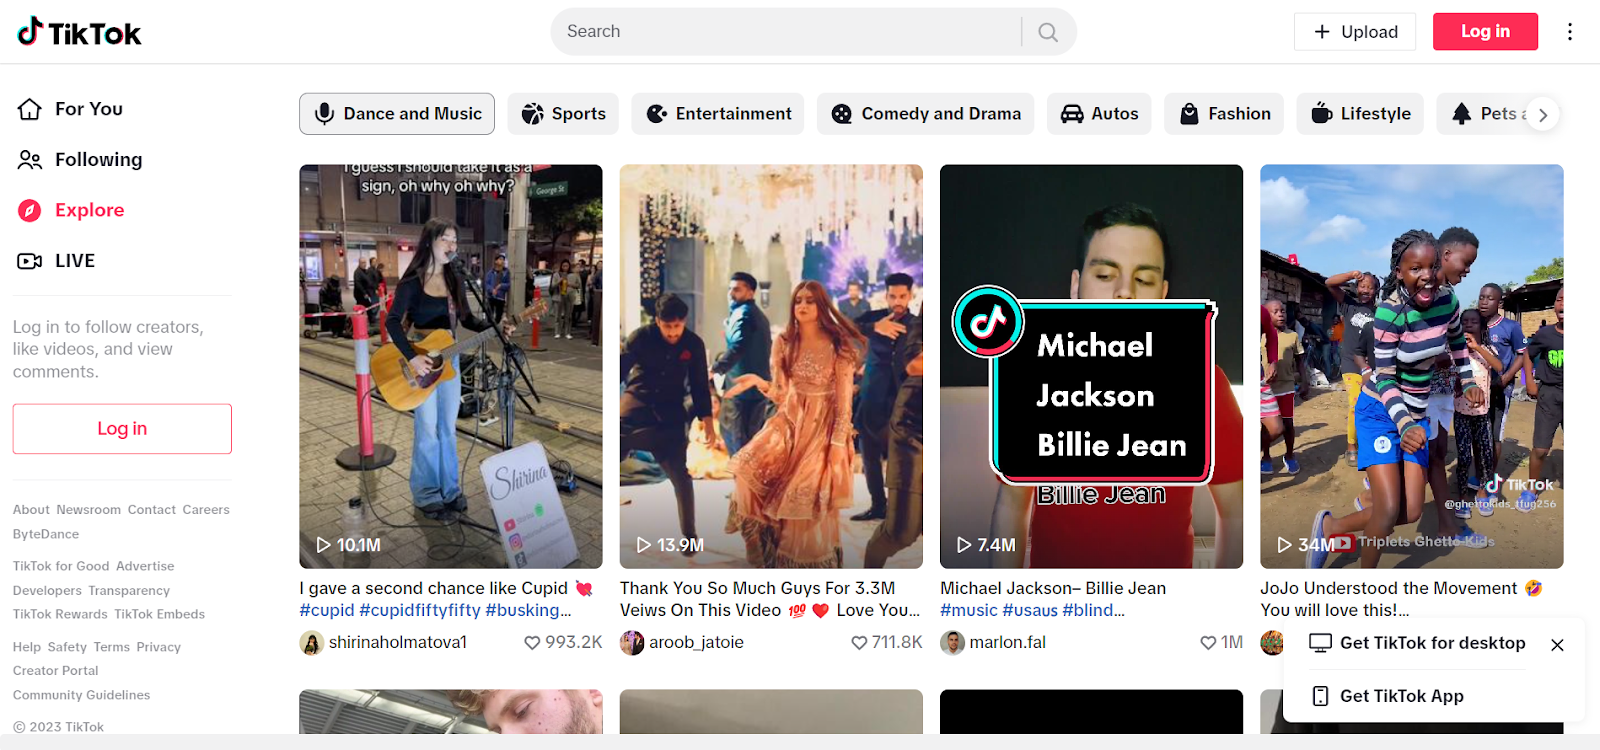Open the Creator Portal link
1600x750 pixels.
coord(56,671)
